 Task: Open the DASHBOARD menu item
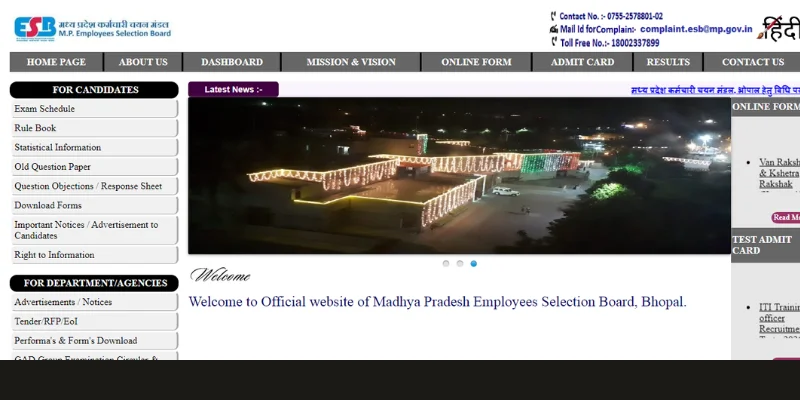232,62
